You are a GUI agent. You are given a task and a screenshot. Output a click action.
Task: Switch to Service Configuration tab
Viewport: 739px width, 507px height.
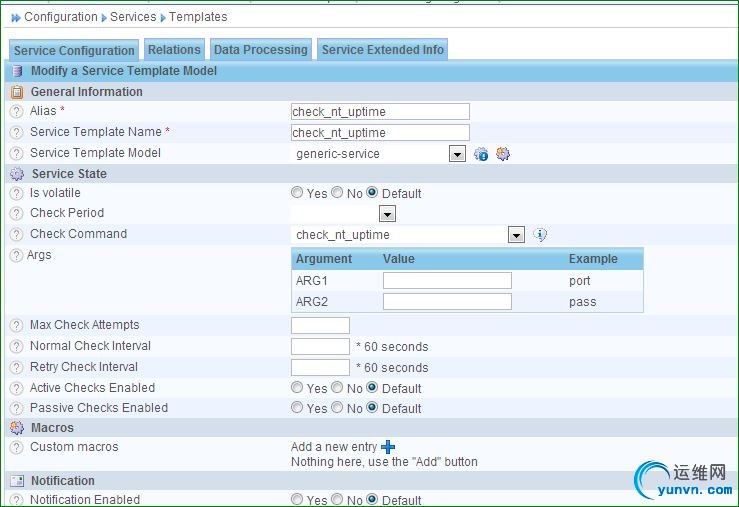[74, 50]
